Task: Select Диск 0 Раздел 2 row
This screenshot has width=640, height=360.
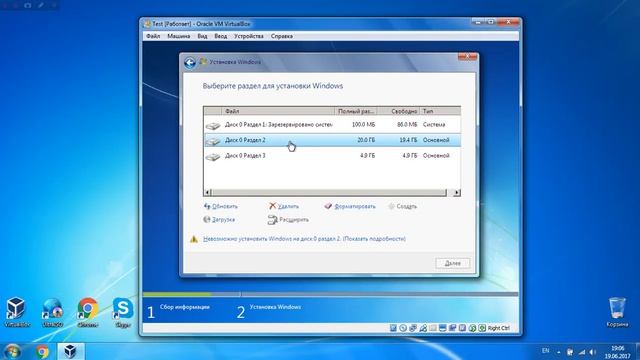Action: [x=332, y=140]
